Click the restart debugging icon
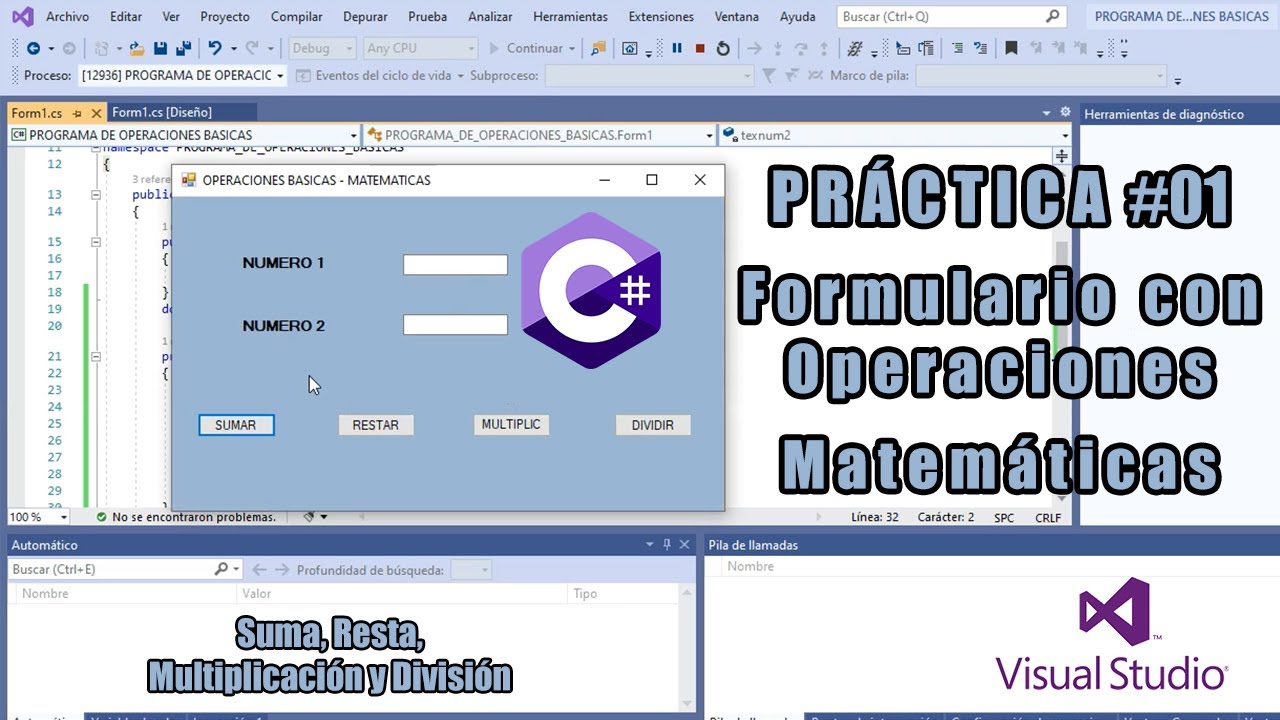The width and height of the screenshot is (1280, 720). 723,48
